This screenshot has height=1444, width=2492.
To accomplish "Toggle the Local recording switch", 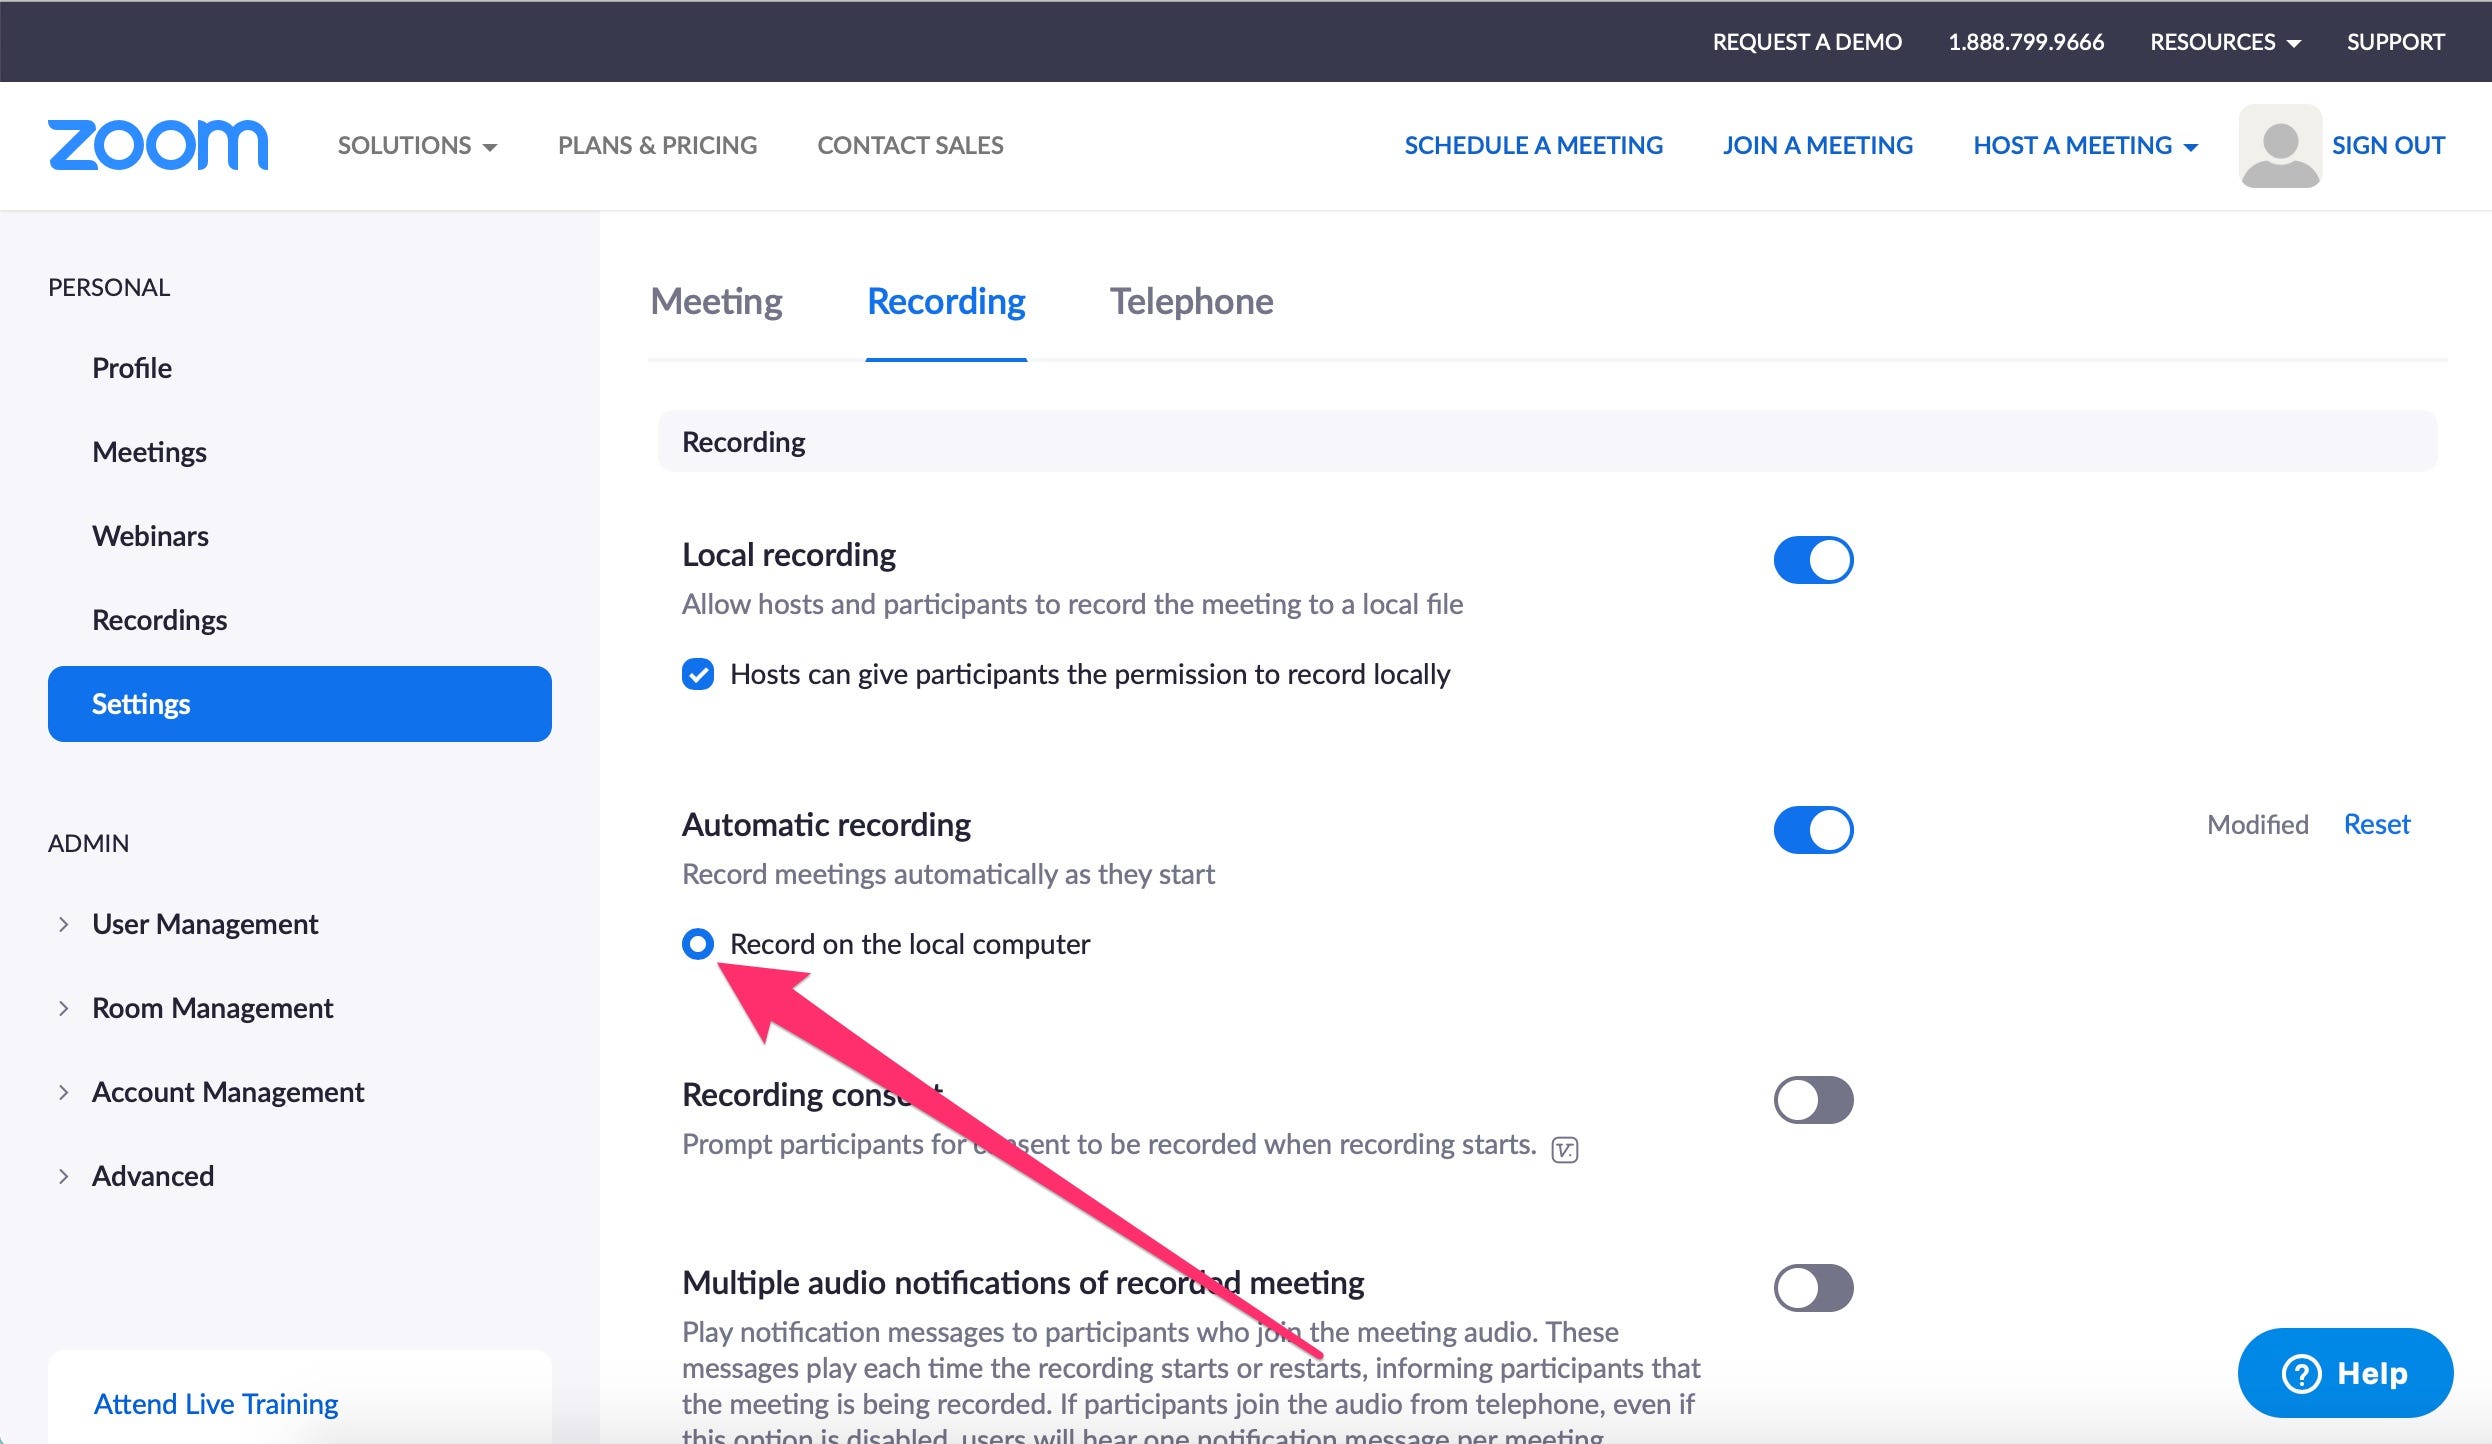I will pos(1813,557).
